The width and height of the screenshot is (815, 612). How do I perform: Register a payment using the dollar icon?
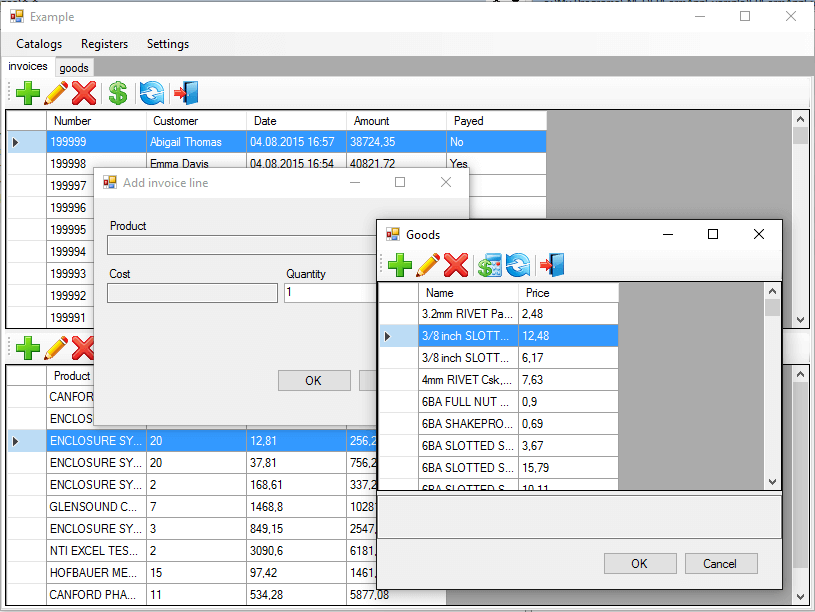point(117,93)
